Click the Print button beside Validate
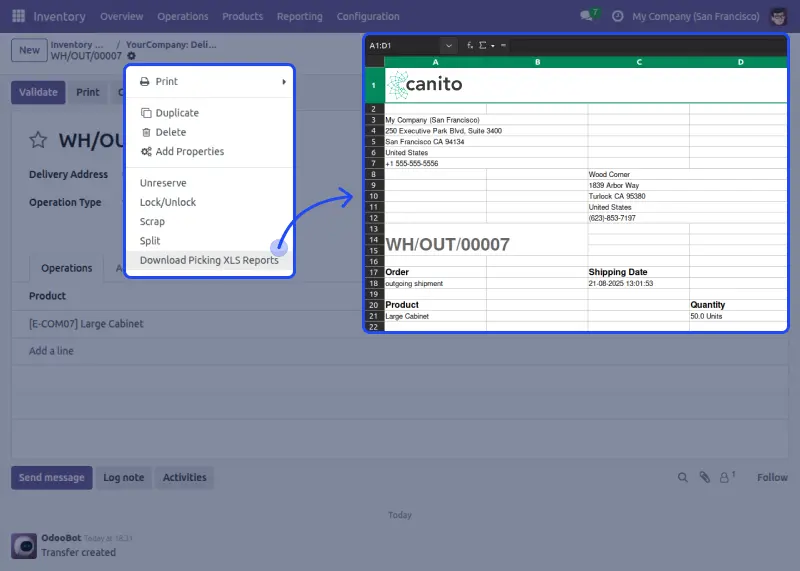800x571 pixels. click(88, 92)
